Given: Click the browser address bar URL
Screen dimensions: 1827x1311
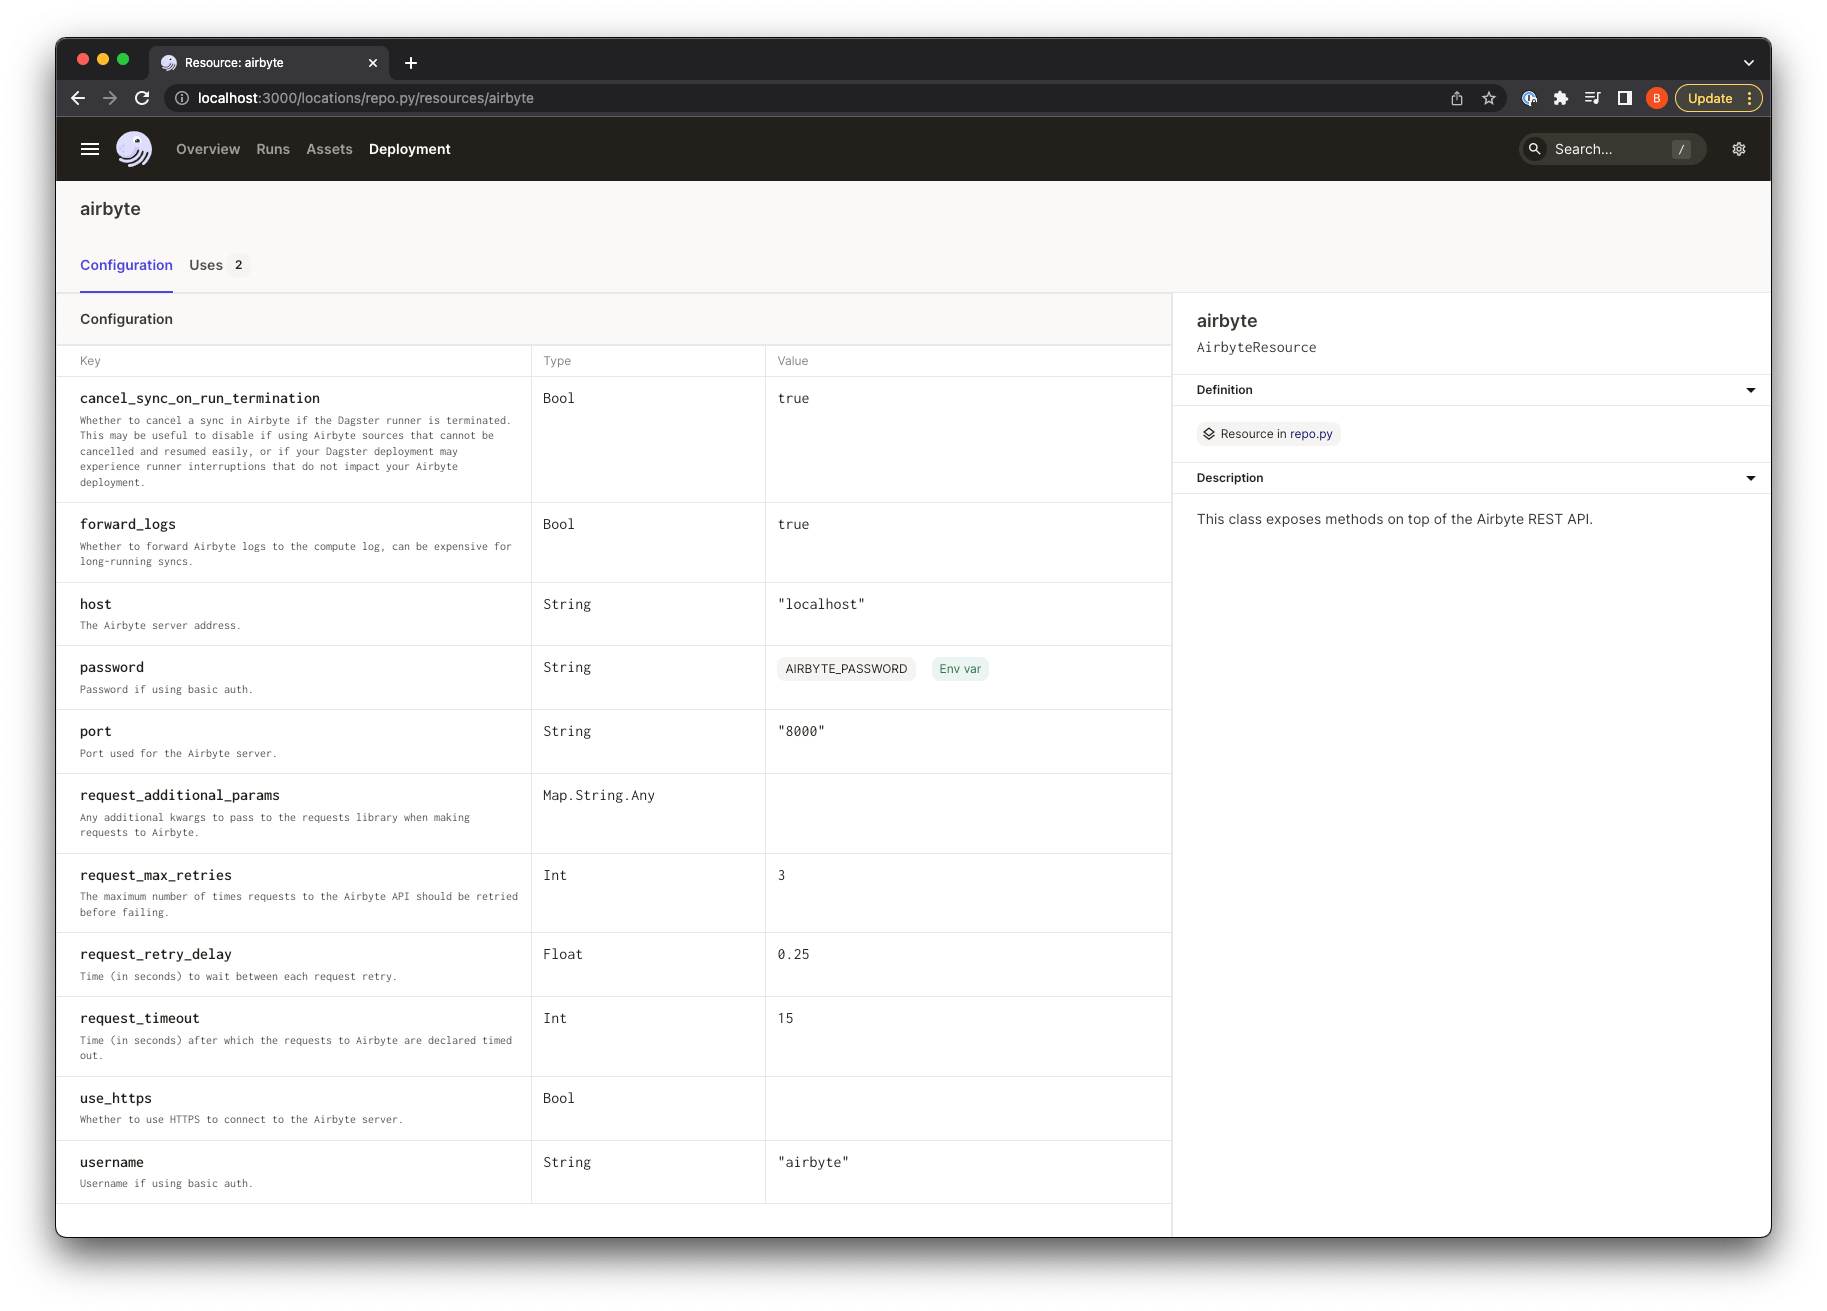Looking at the screenshot, I should [366, 98].
